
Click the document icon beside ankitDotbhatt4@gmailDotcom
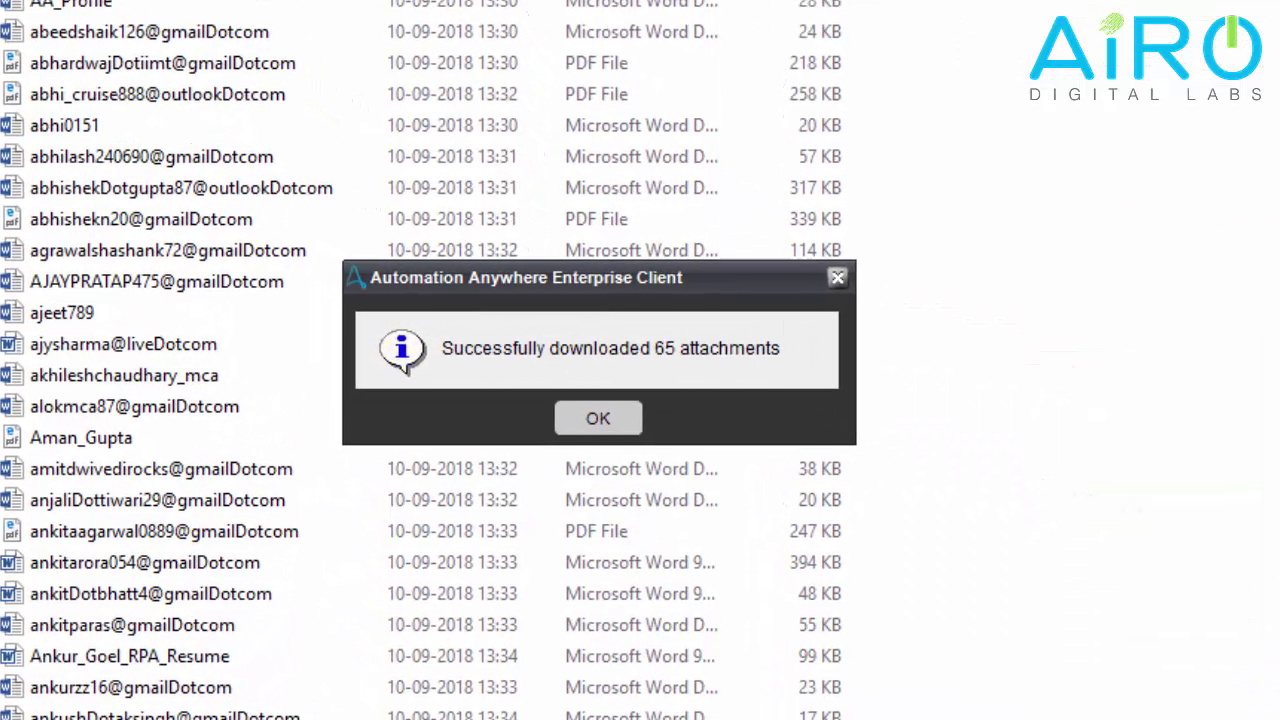coord(11,594)
